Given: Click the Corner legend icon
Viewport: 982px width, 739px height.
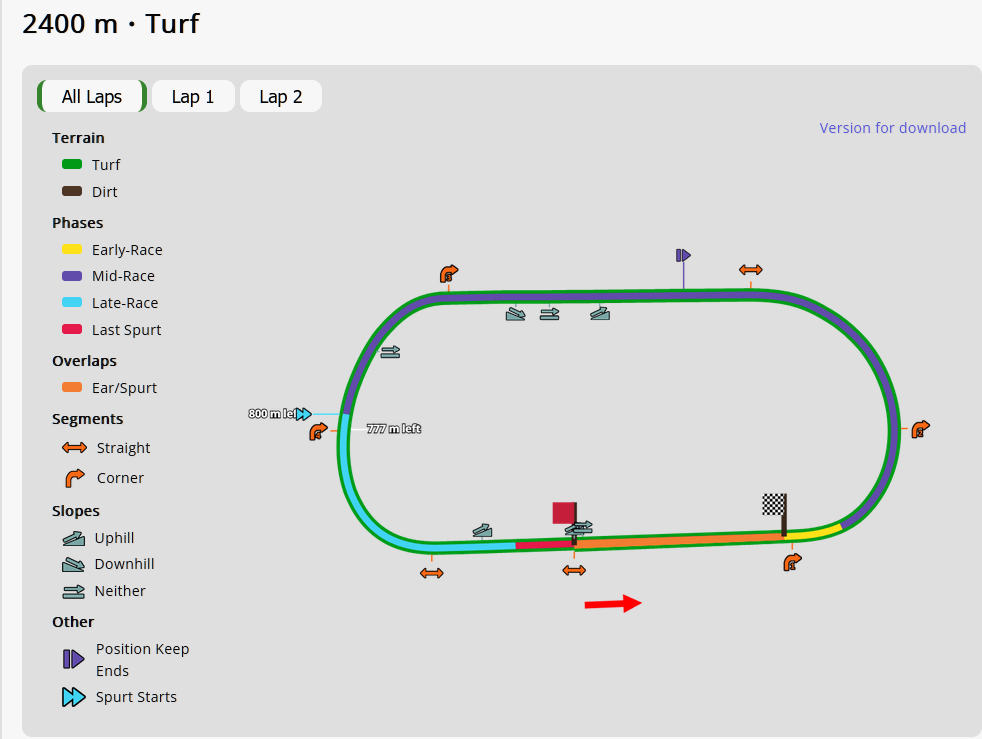Looking at the screenshot, I should (75, 478).
